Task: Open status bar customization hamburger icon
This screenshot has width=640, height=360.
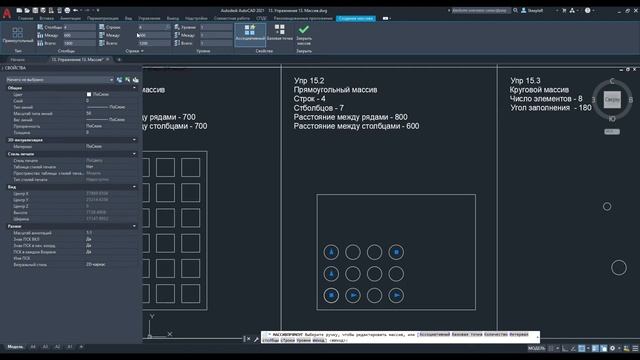Action: pos(635,348)
